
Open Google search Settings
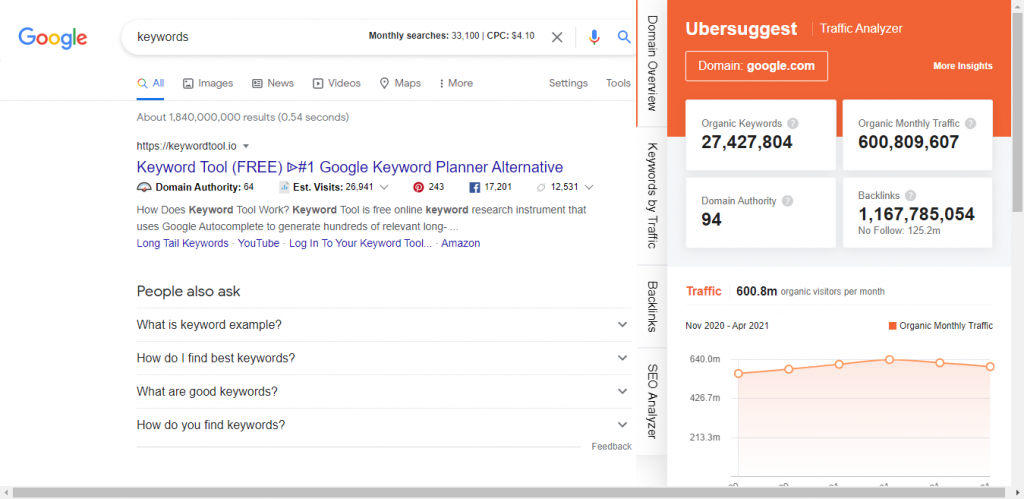568,83
